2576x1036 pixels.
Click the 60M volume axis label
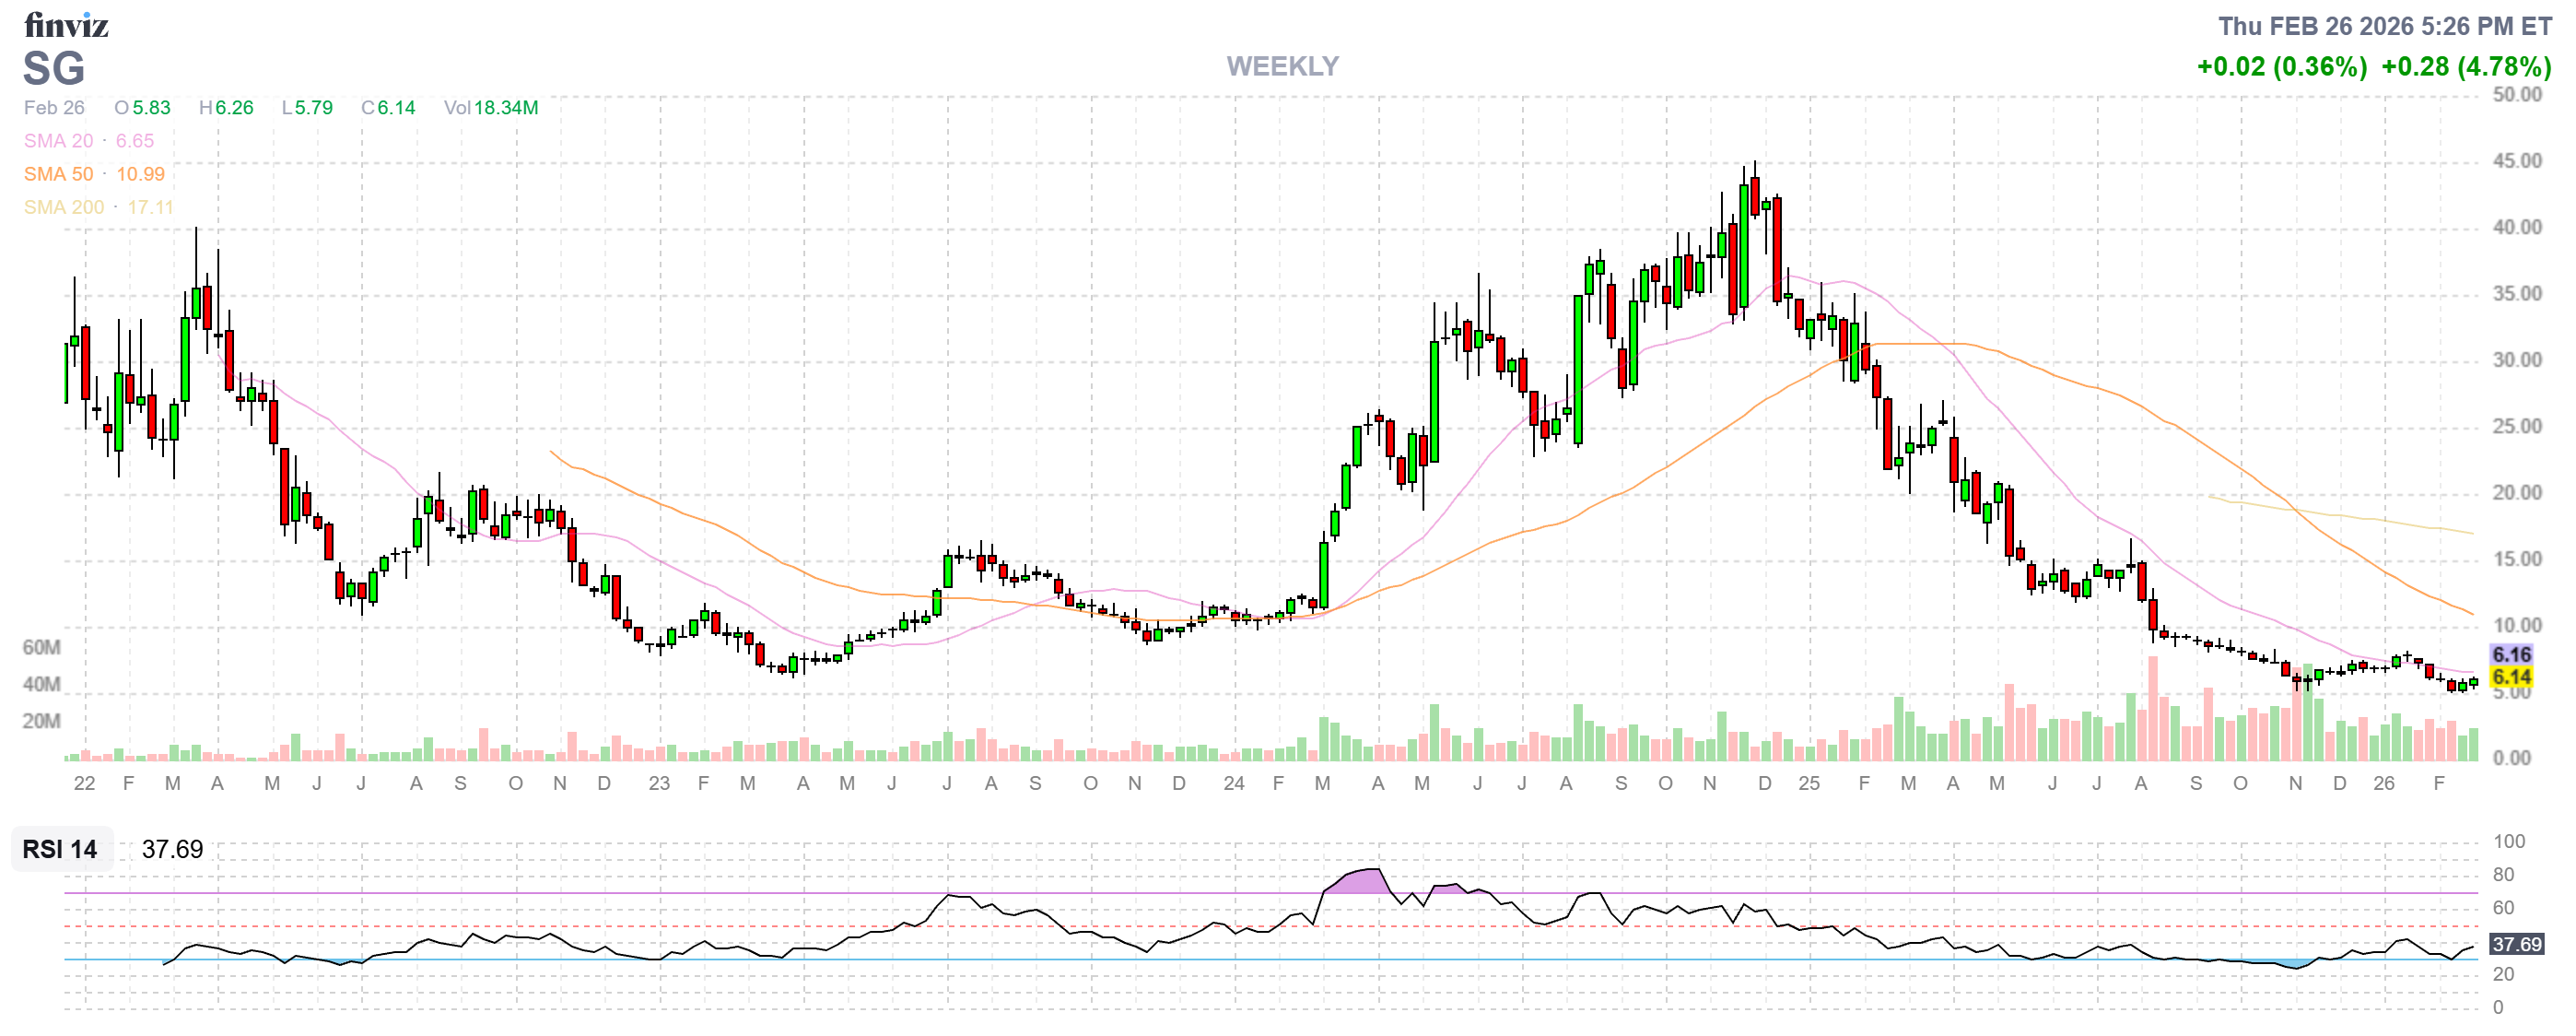(x=41, y=647)
